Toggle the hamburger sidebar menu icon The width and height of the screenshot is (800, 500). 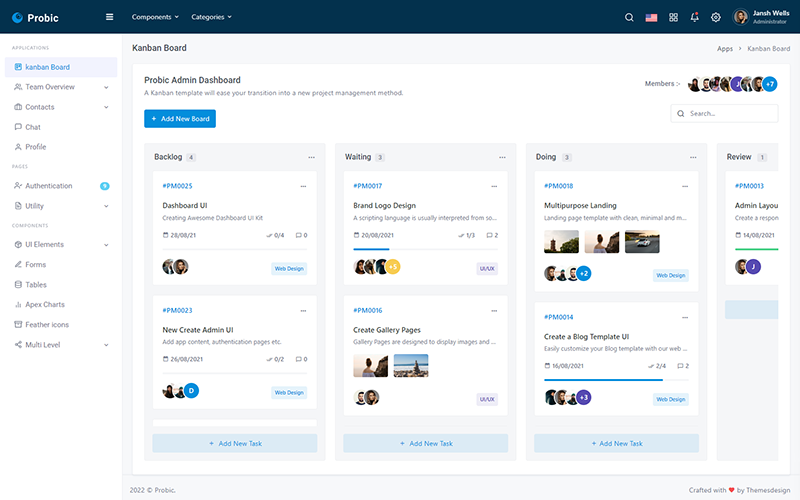pyautogui.click(x=109, y=17)
